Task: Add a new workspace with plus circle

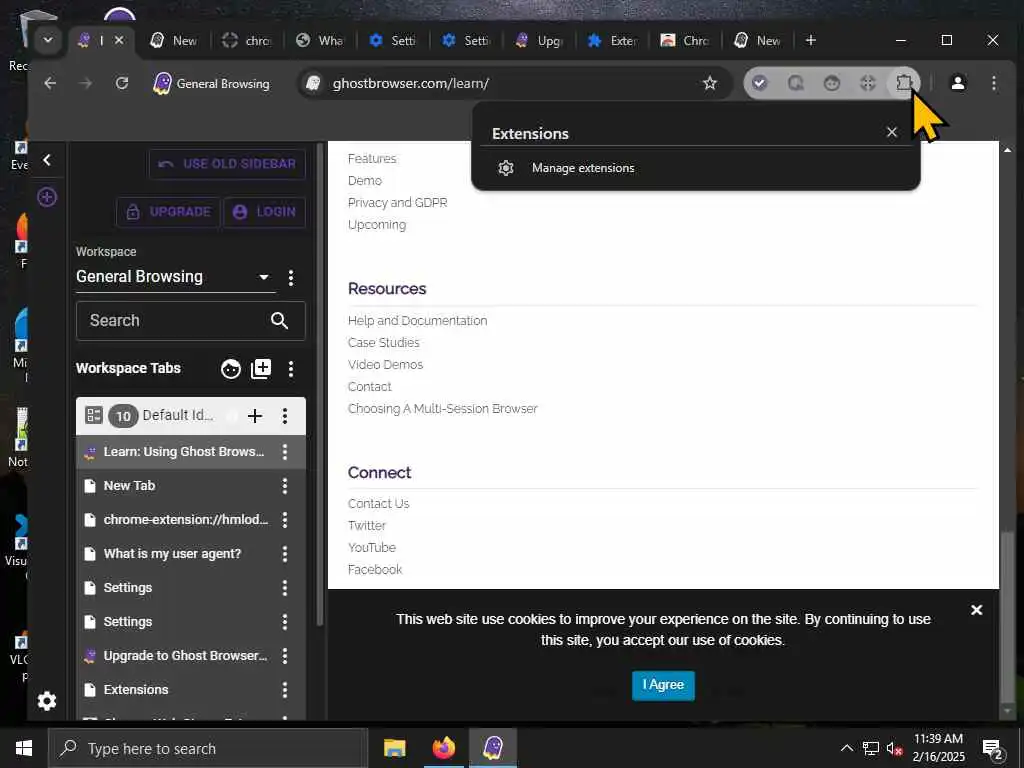Action: pos(47,197)
